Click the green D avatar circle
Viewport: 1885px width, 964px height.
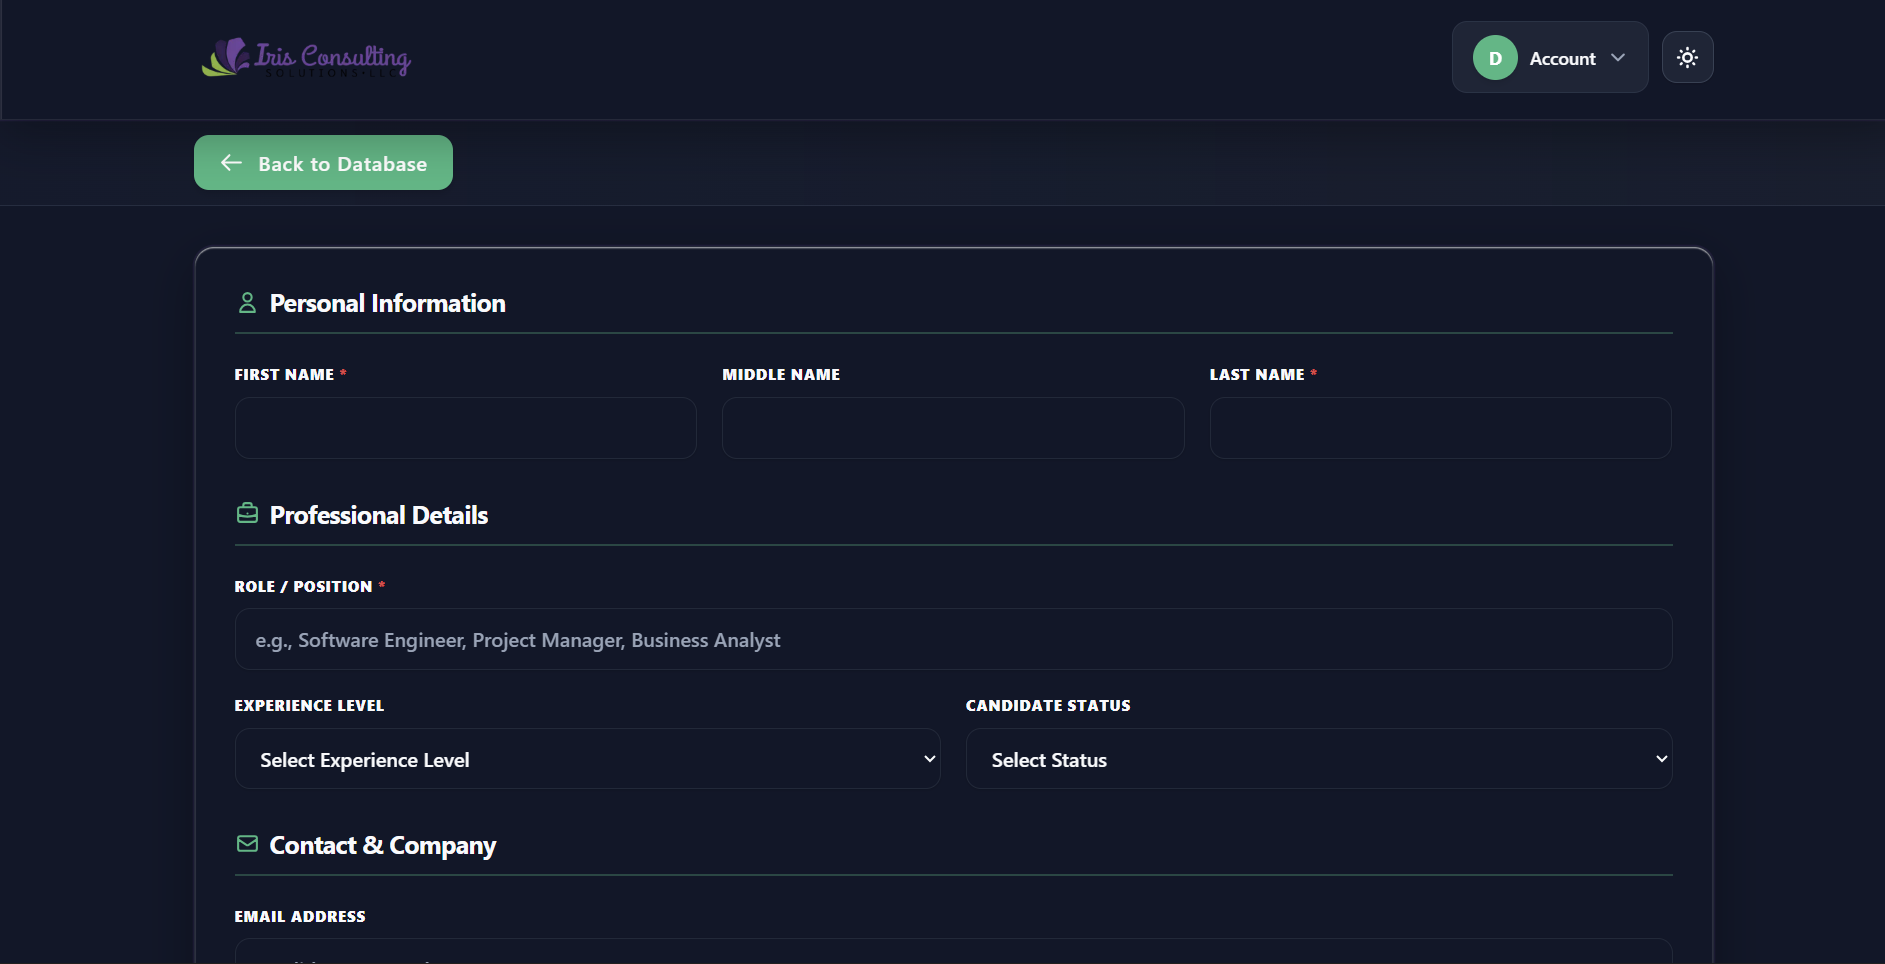point(1494,58)
